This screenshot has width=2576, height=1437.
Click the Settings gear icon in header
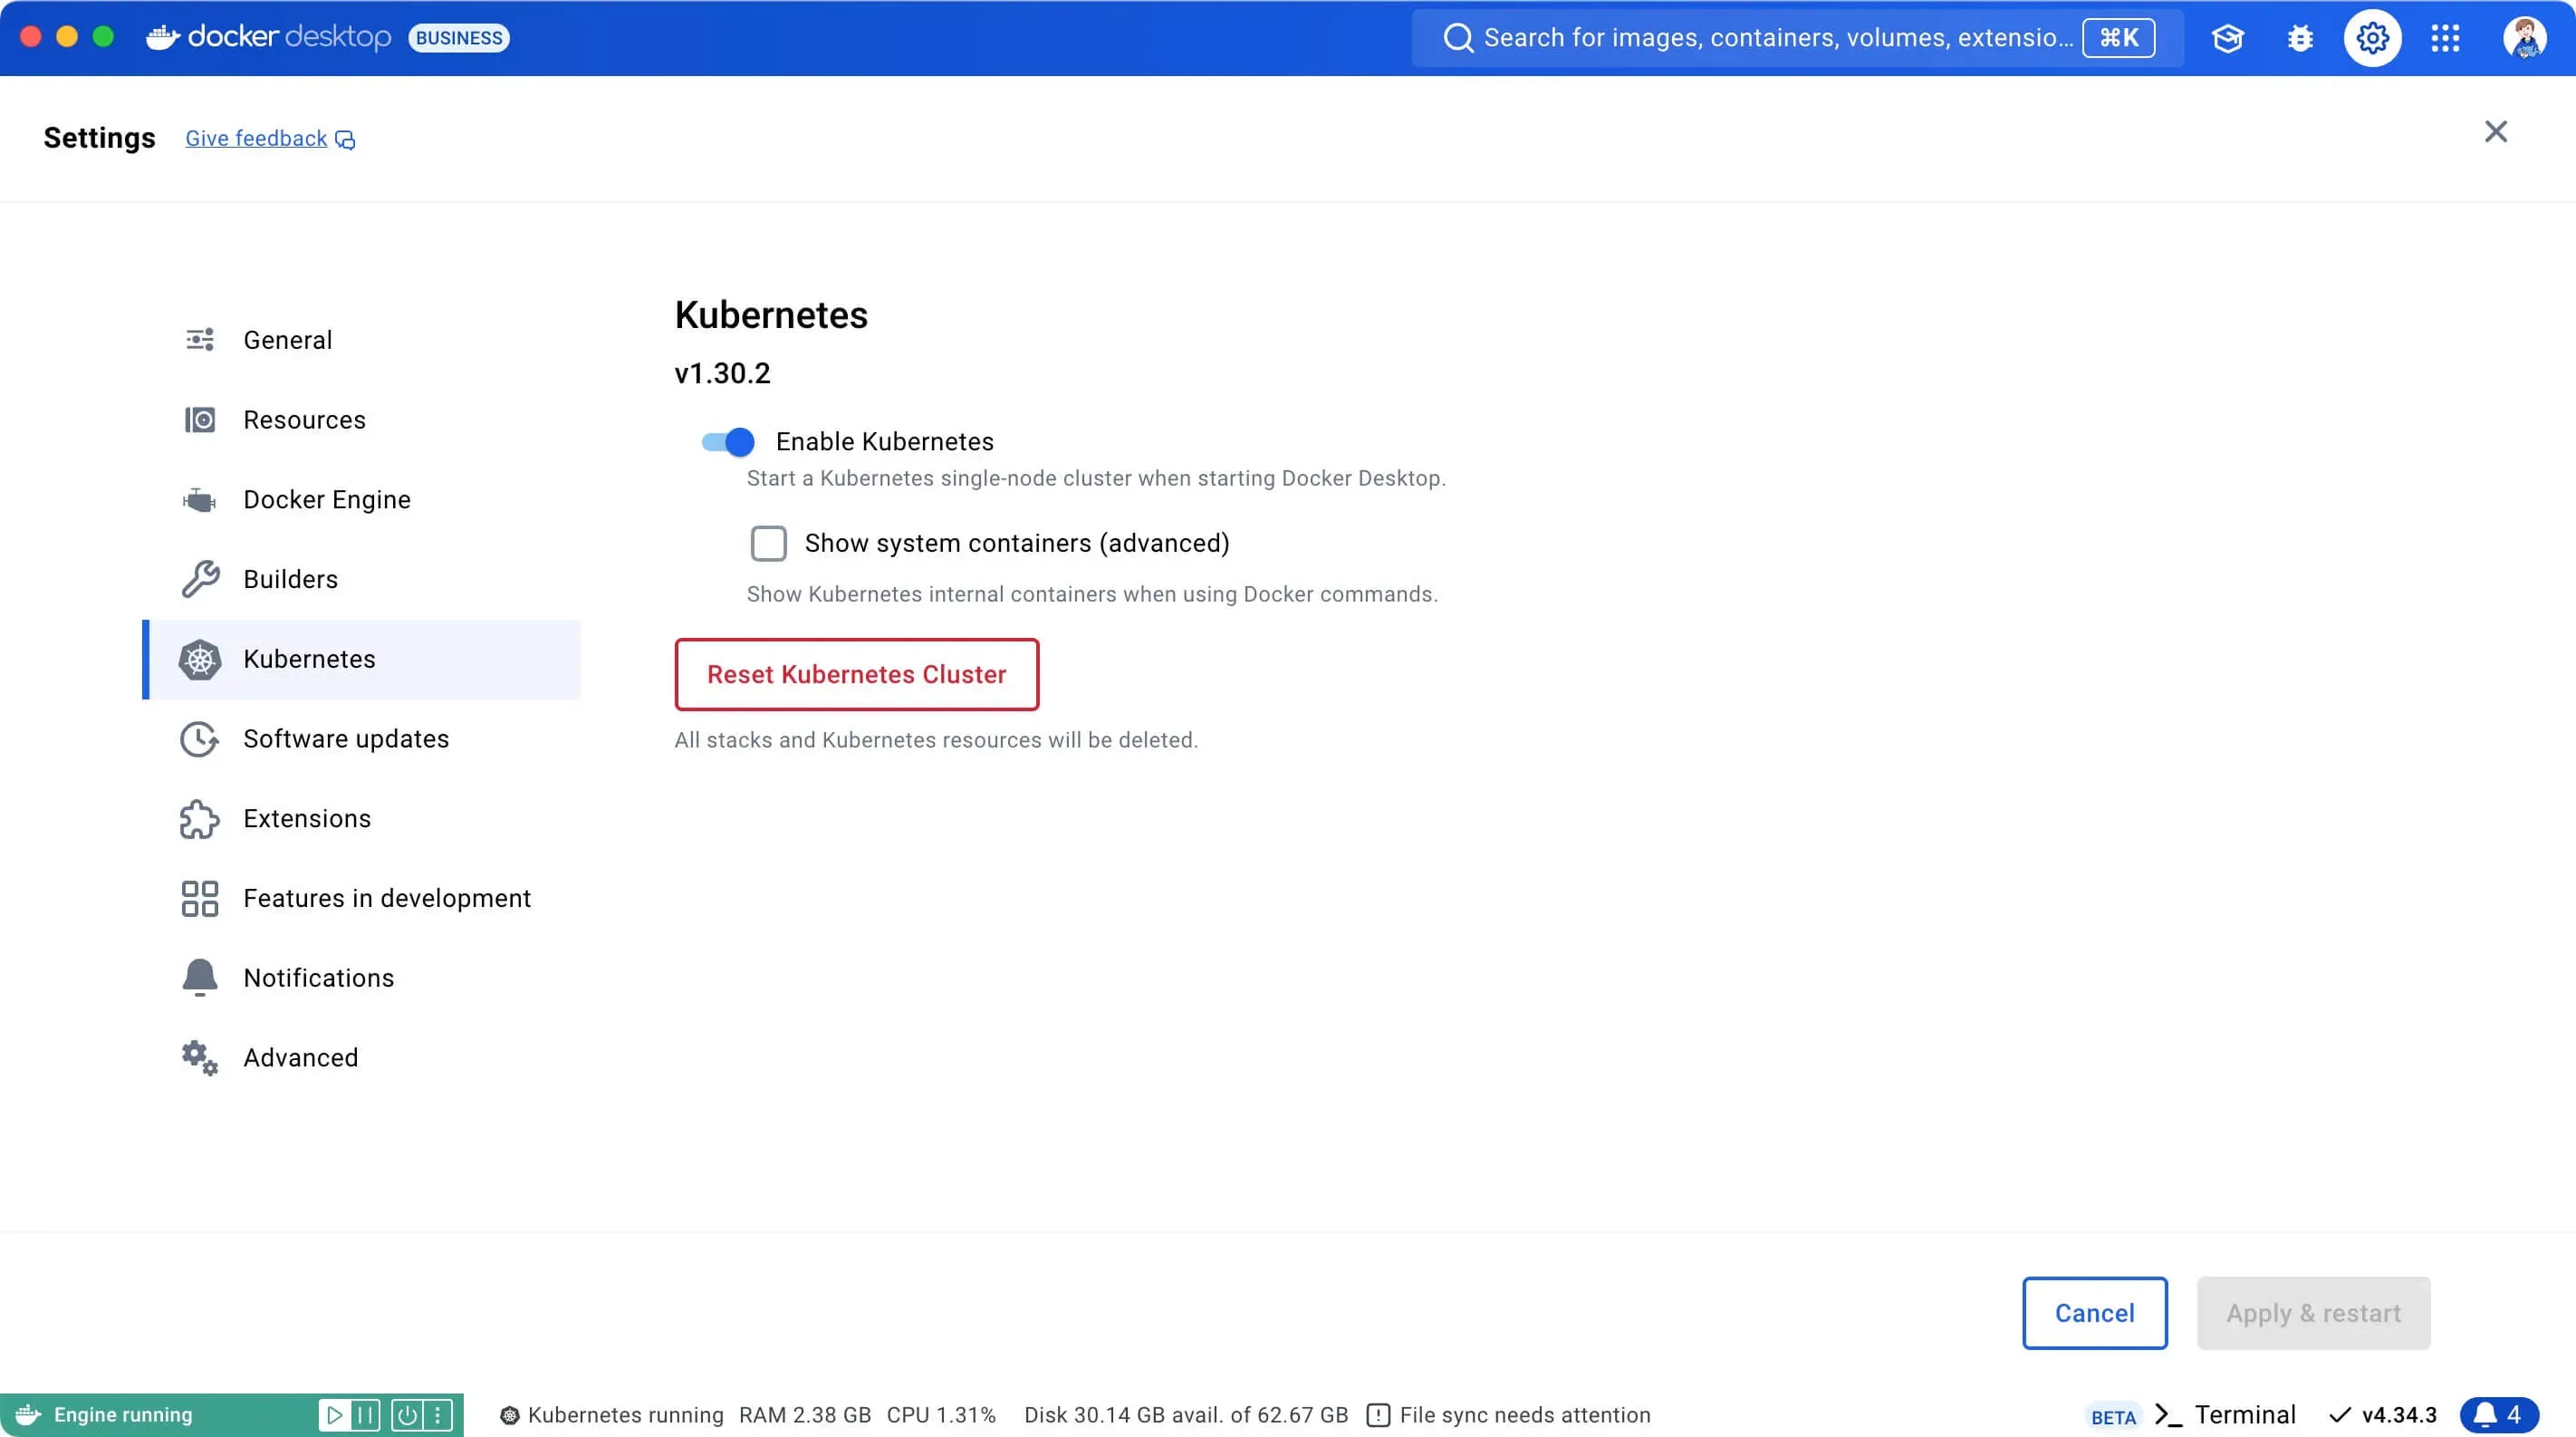[2372, 38]
